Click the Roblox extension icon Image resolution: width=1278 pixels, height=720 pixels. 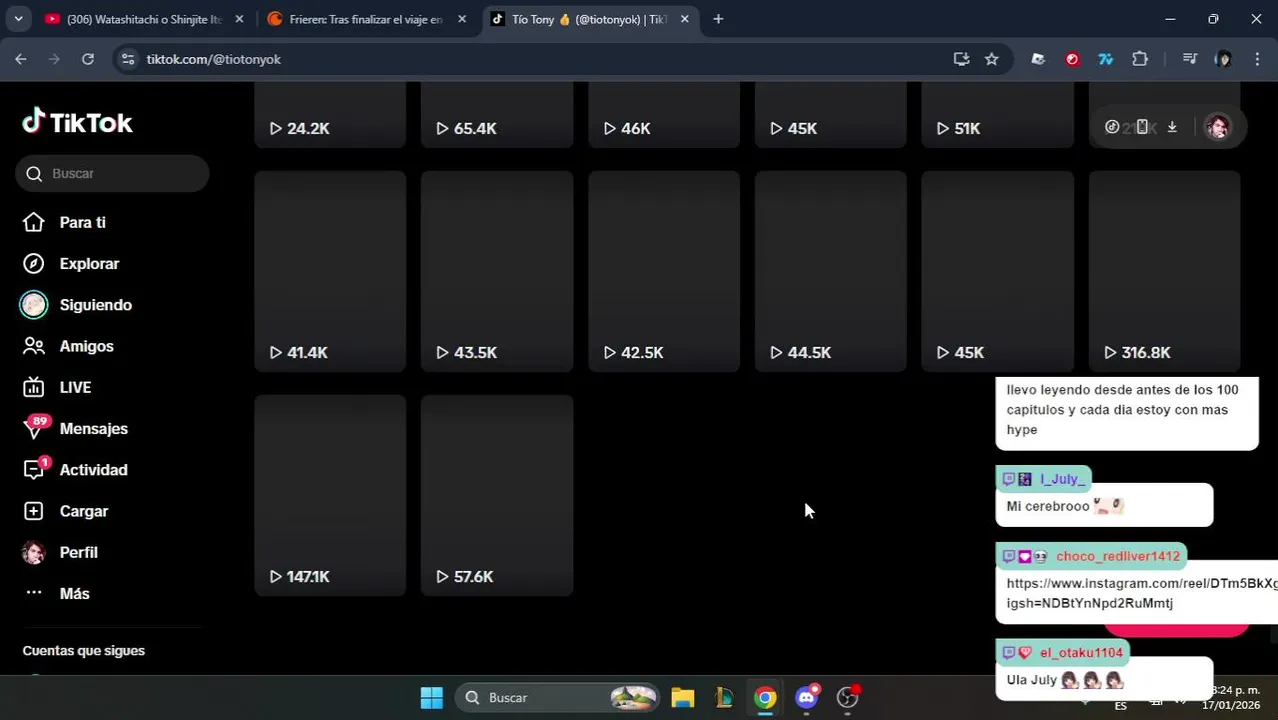point(1038,59)
